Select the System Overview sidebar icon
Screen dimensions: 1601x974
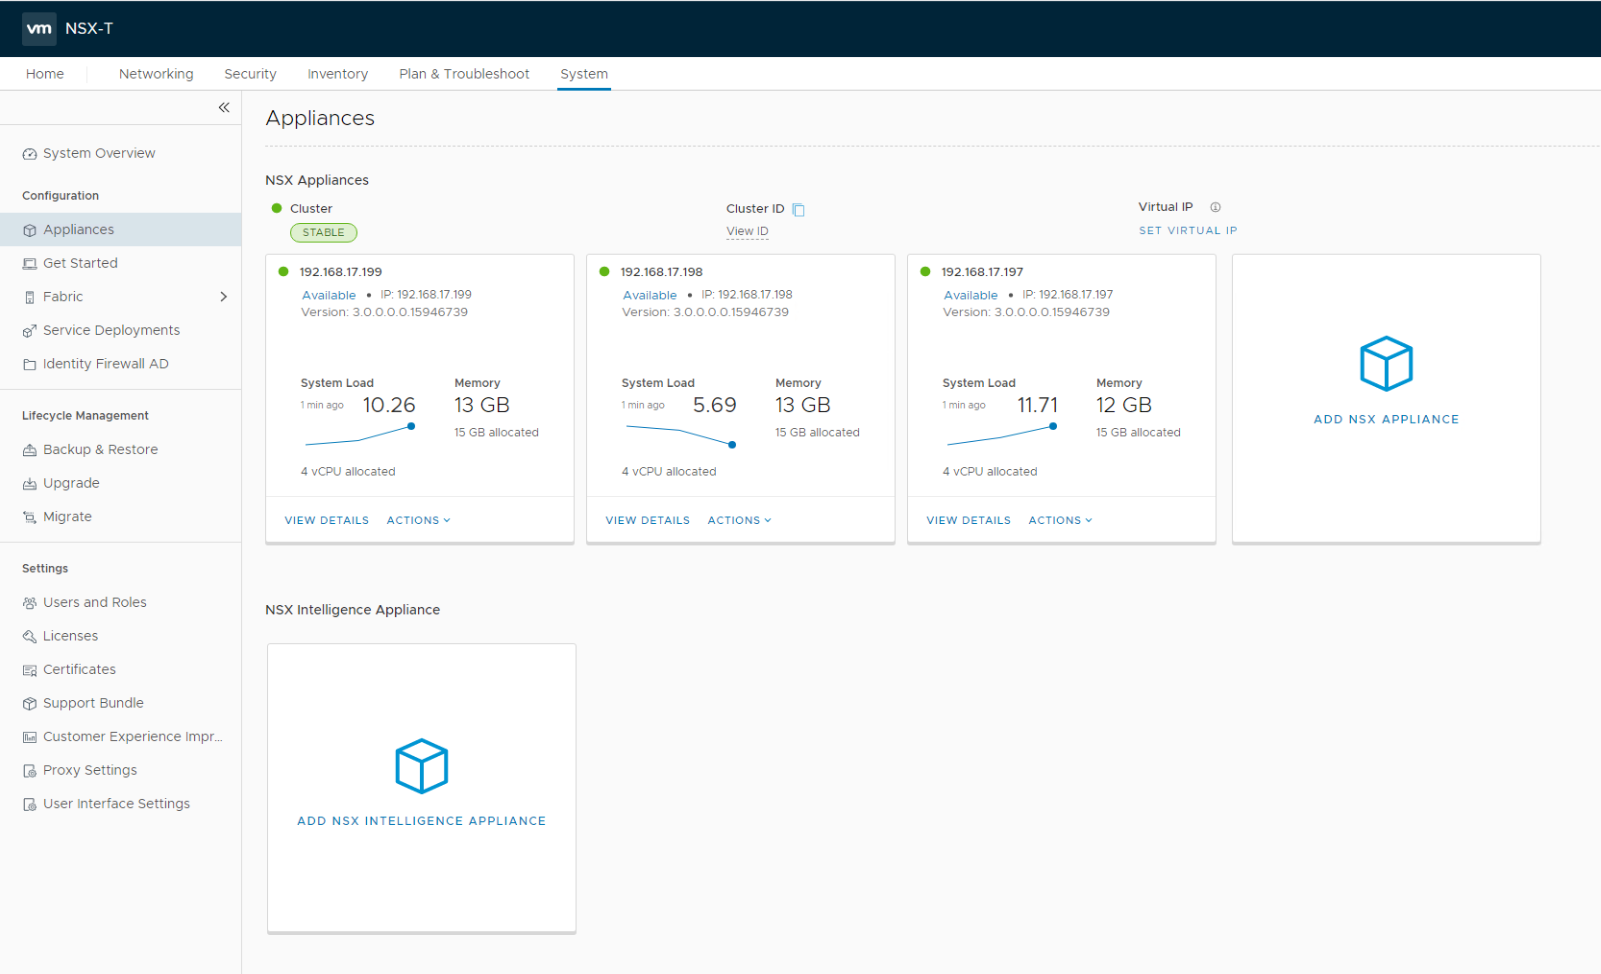29,152
